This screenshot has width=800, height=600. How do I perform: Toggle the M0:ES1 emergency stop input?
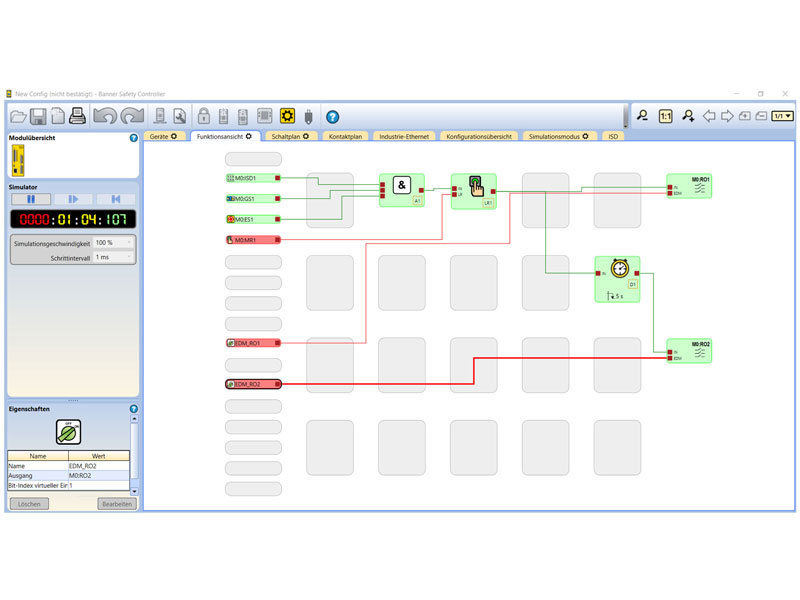252,219
